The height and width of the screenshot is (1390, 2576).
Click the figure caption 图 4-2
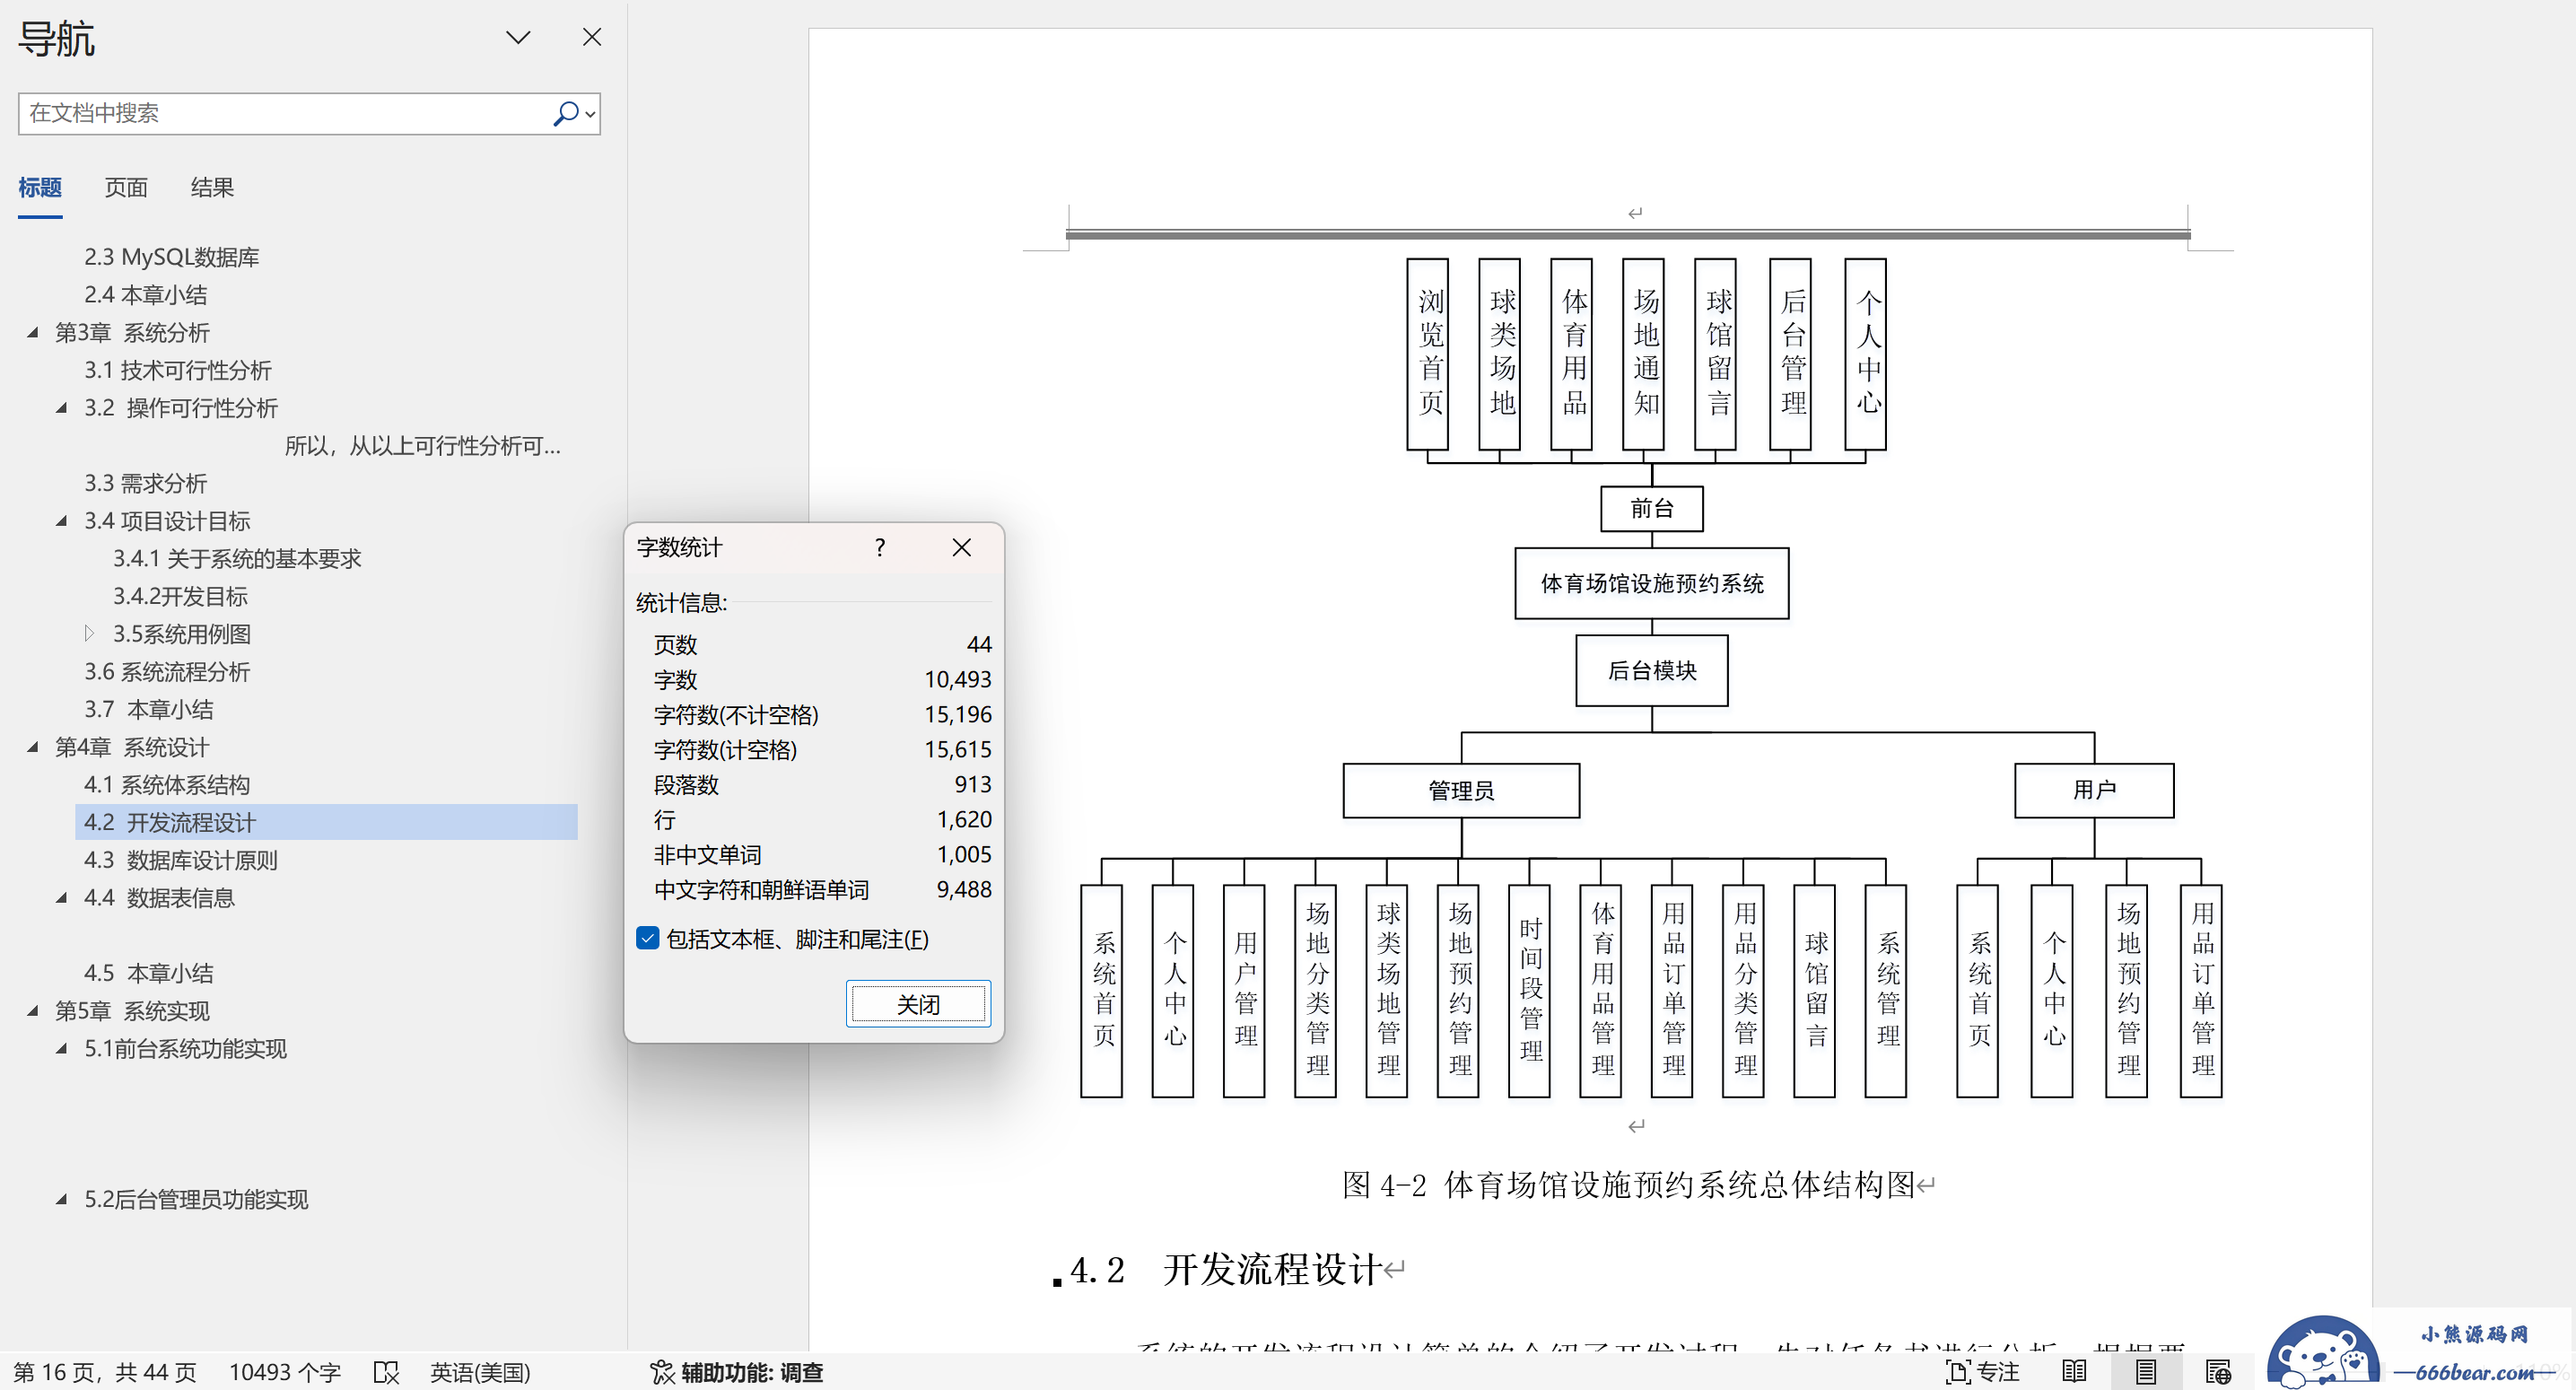[1628, 1185]
